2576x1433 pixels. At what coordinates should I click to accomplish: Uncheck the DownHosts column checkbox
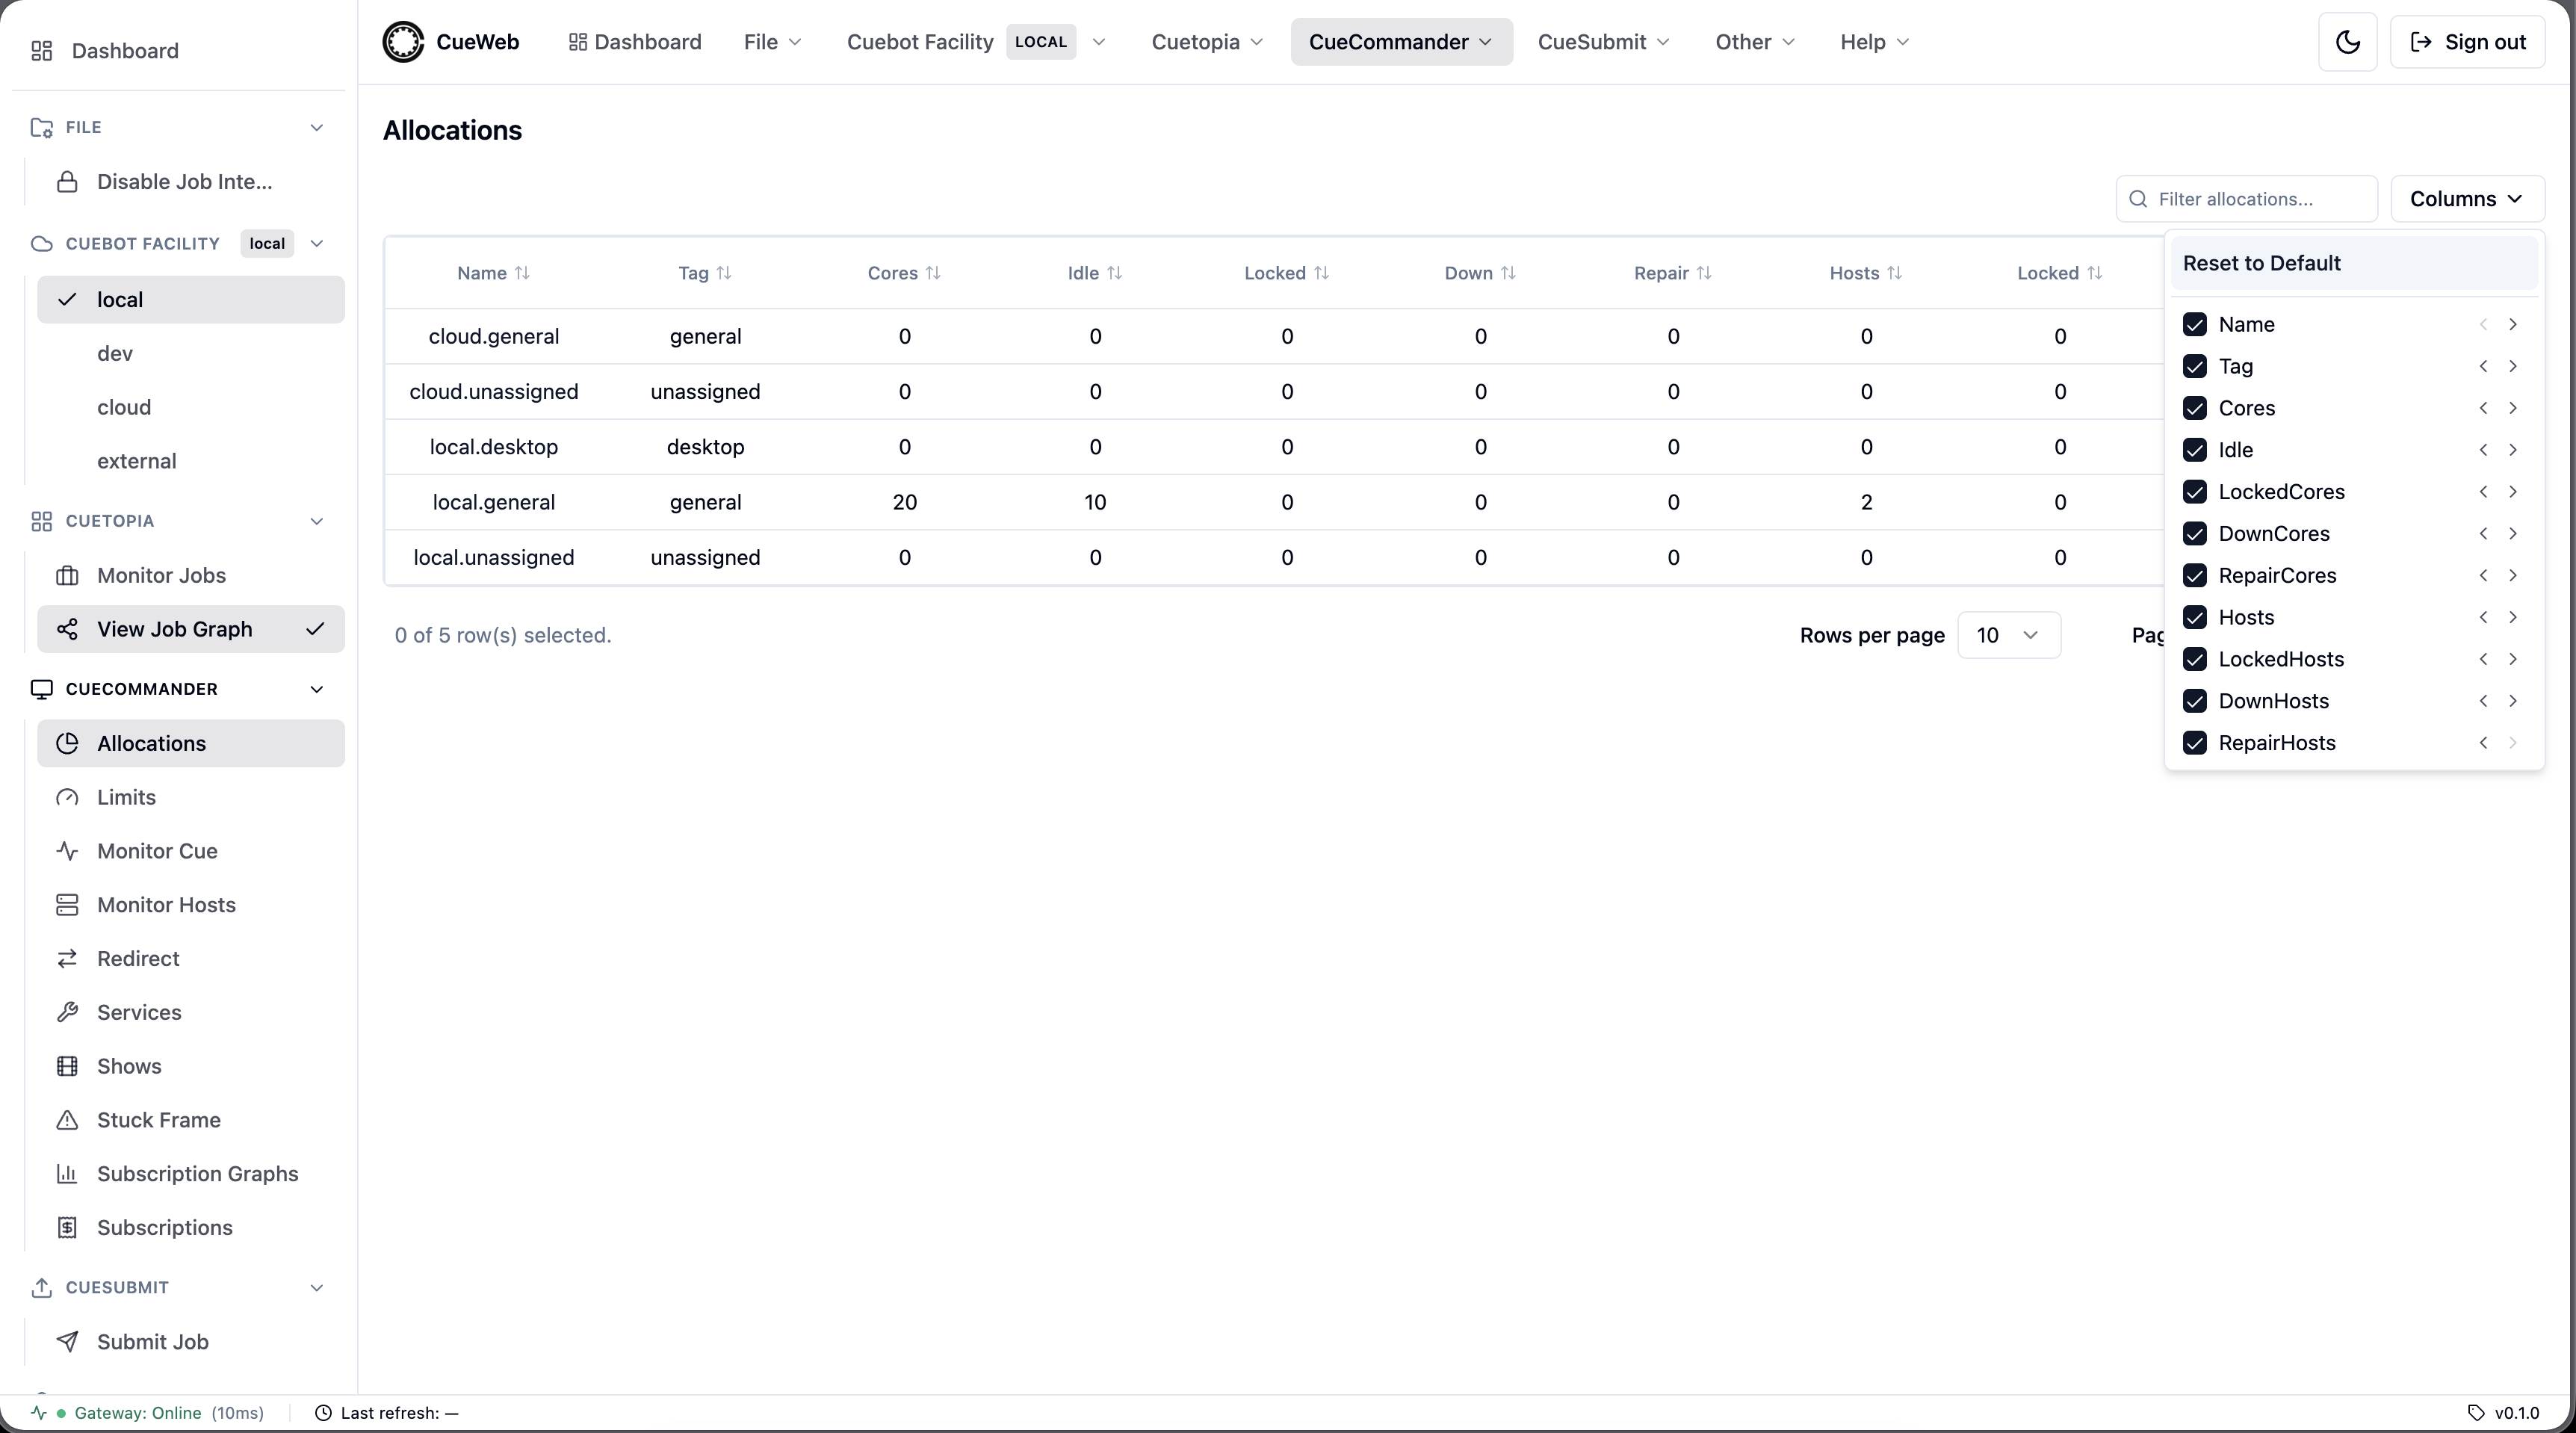(2195, 702)
